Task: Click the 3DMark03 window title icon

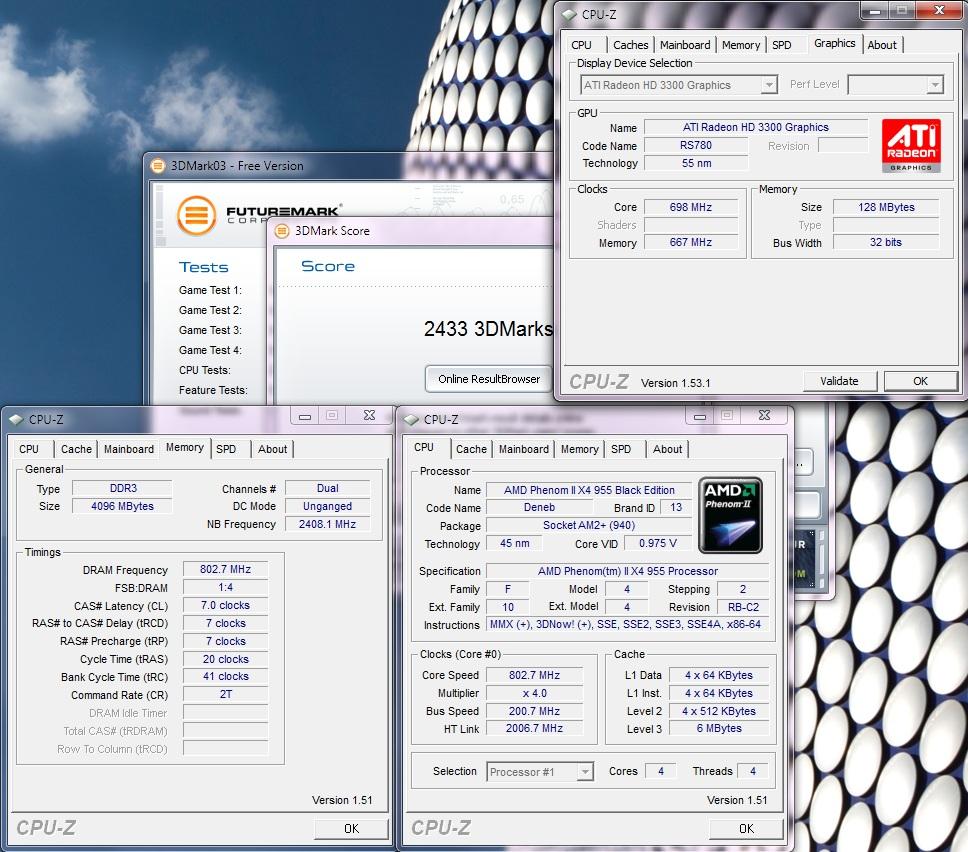Action: pos(158,165)
